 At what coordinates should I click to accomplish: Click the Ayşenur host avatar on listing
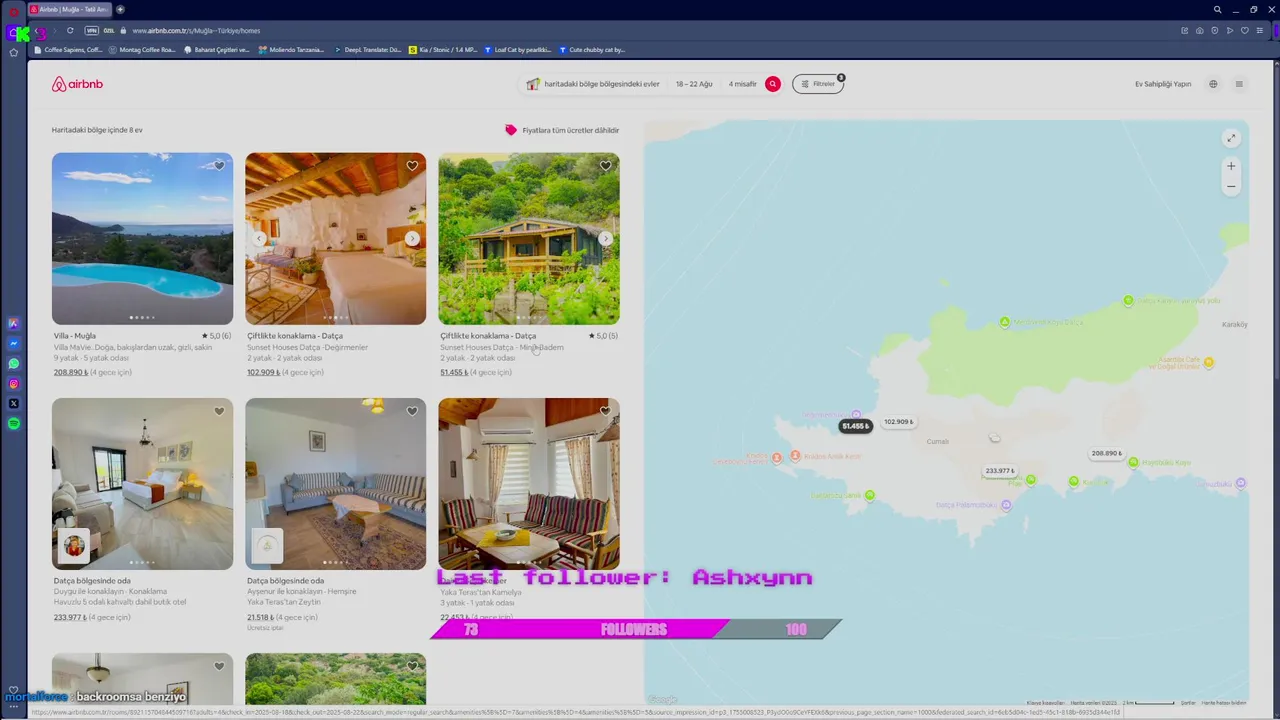(x=267, y=546)
